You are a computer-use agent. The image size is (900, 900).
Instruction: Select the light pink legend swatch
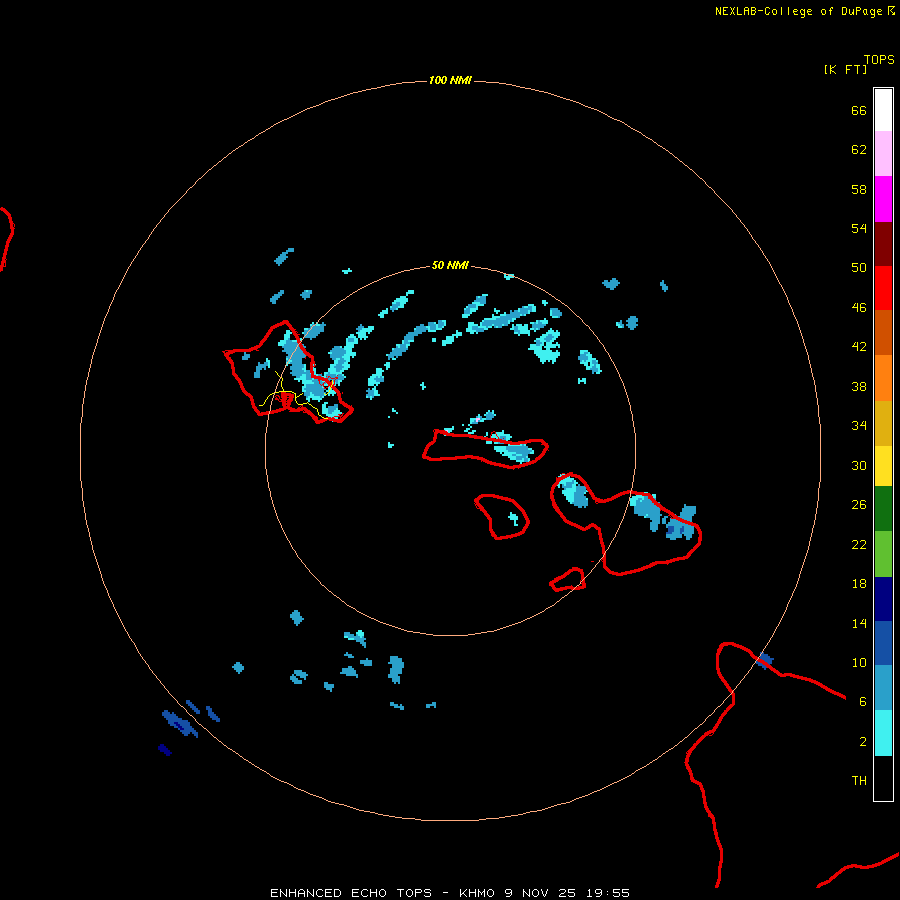(883, 153)
